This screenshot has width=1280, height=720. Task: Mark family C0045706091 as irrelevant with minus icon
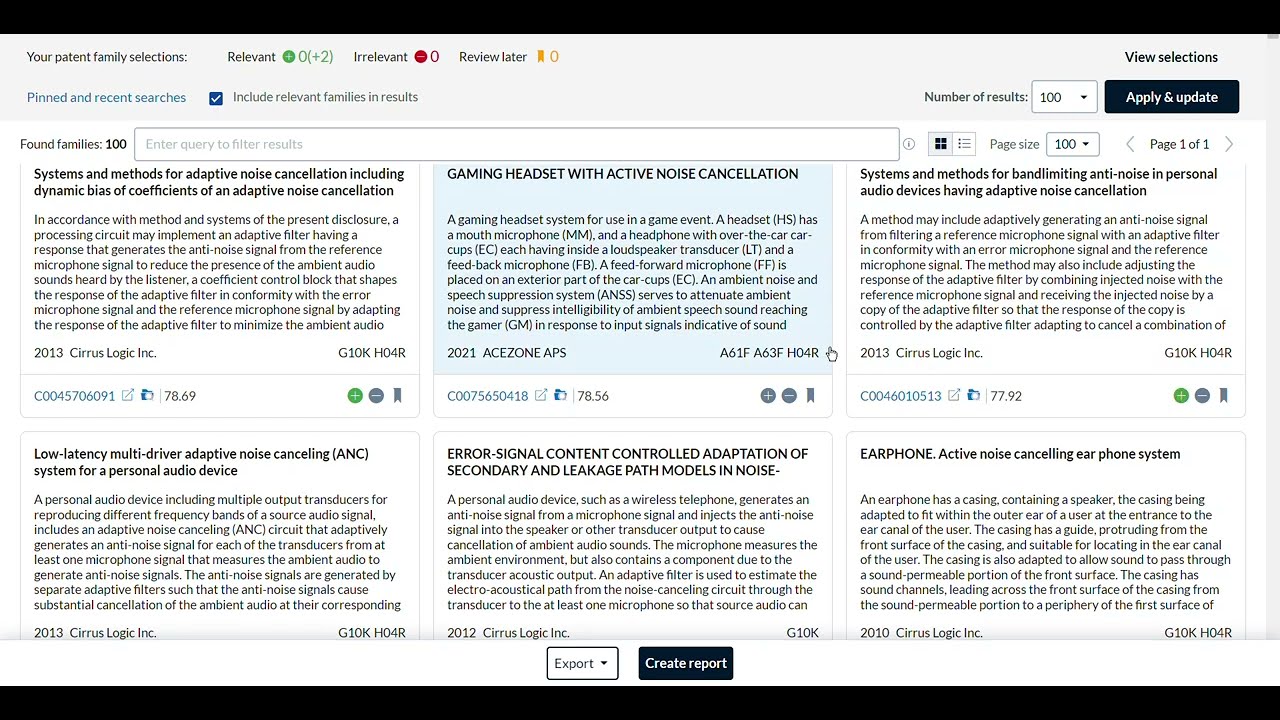376,396
